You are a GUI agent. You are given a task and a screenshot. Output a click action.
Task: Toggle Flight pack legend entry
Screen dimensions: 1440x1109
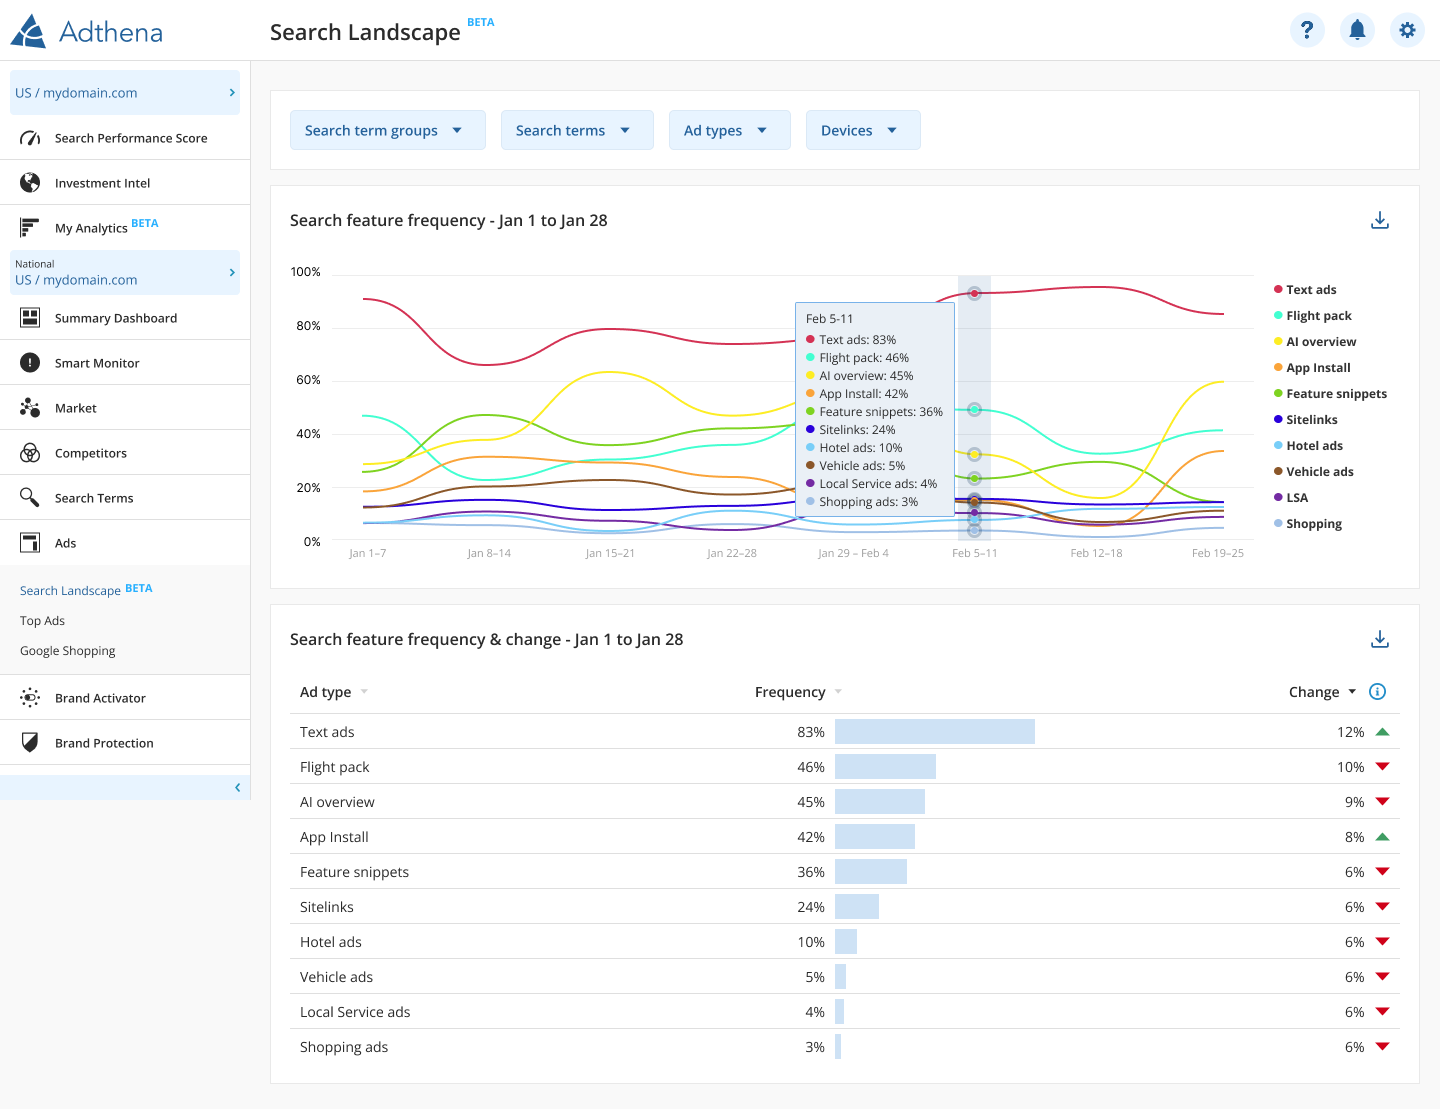click(1318, 316)
